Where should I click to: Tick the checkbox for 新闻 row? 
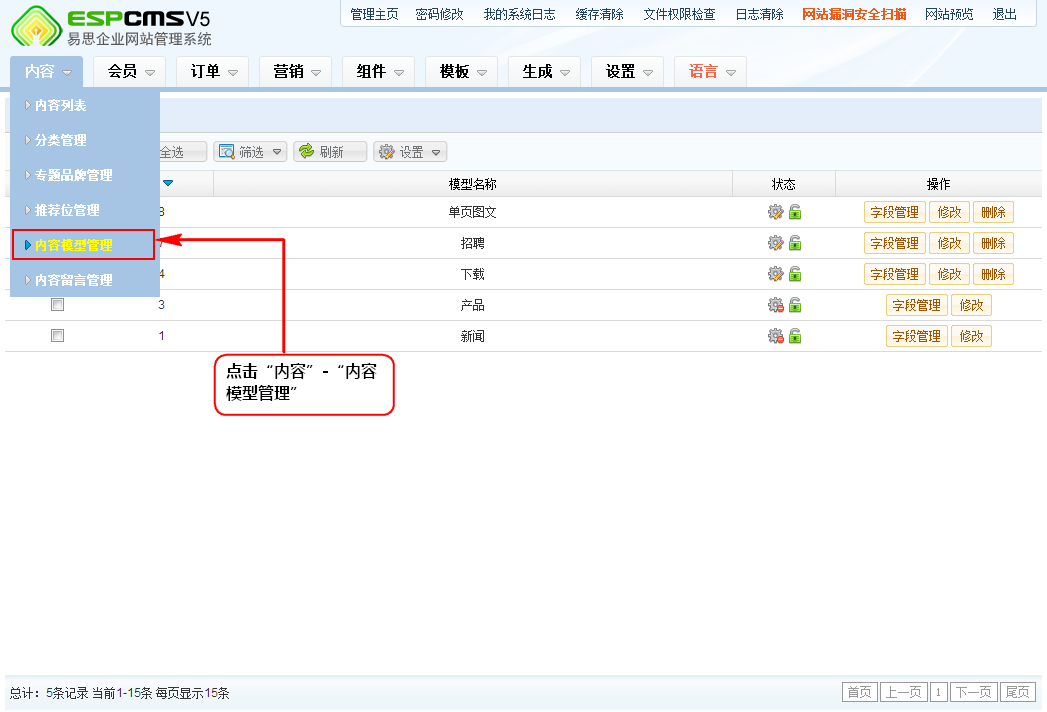coord(57,335)
